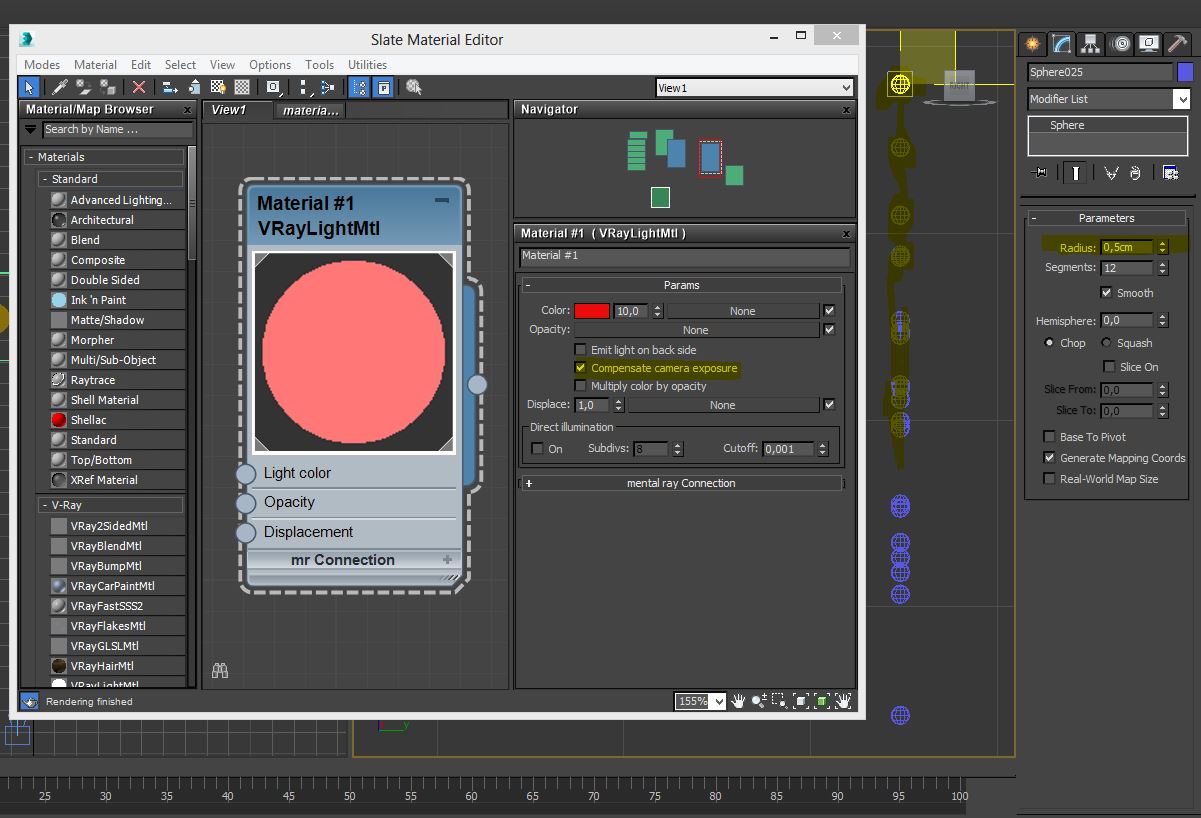Open the Hierarchy command panel tab
This screenshot has width=1201, height=818.
pyautogui.click(x=1091, y=44)
